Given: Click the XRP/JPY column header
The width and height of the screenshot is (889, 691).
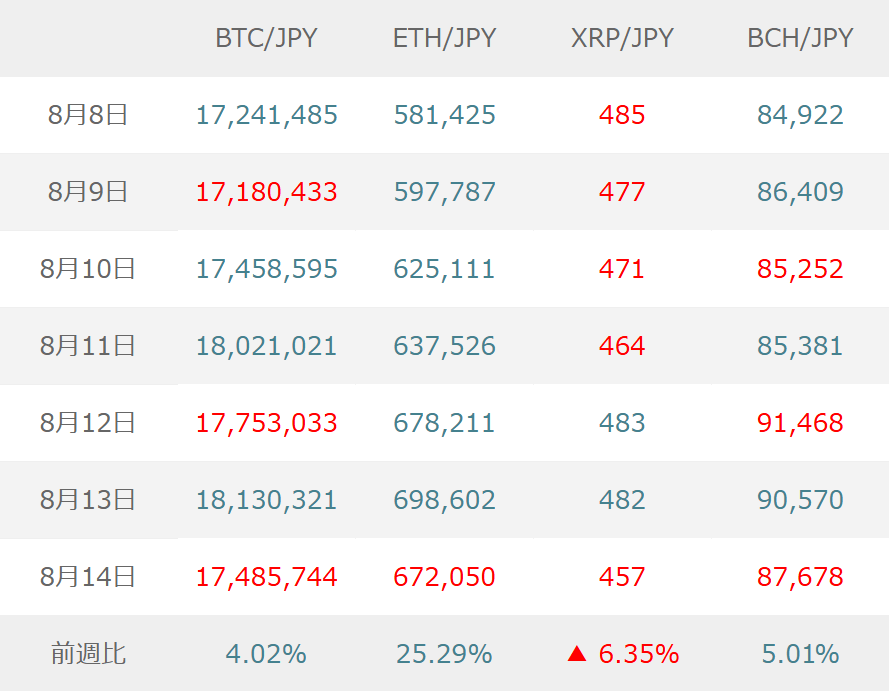Looking at the screenshot, I should click(x=622, y=38).
